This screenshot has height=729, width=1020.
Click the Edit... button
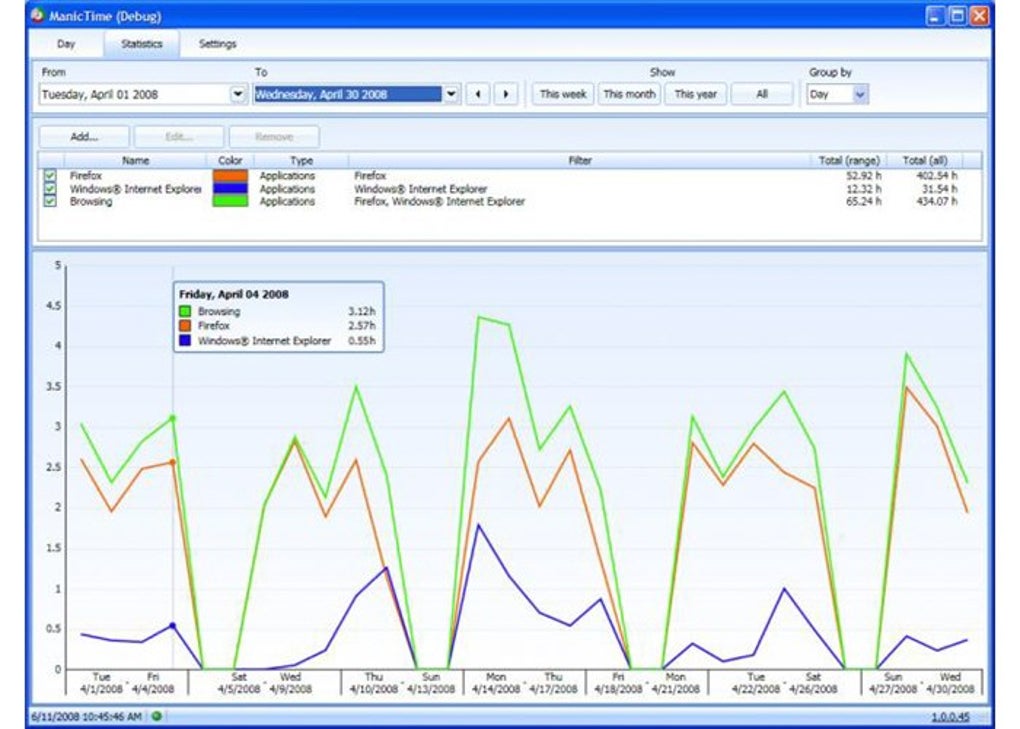(179, 137)
